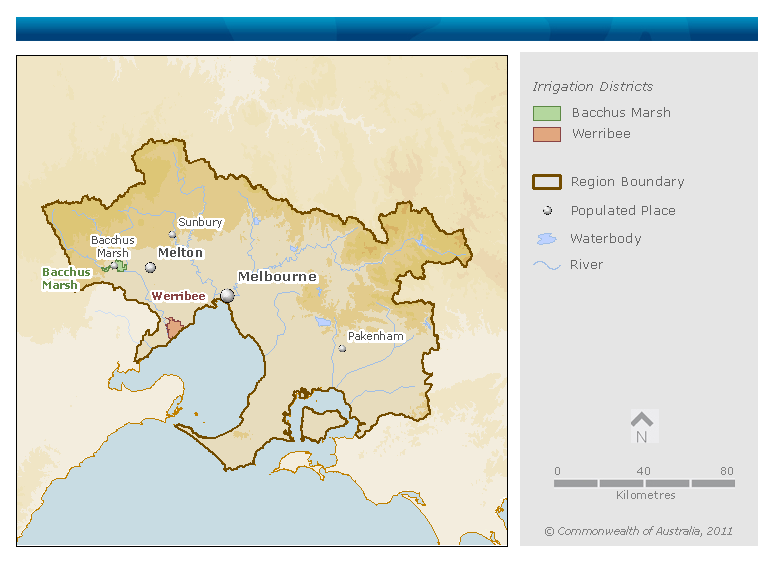Image resolution: width=758 pixels, height=570 pixels.
Task: Click the Region Boundary legend box
Action: click(x=547, y=182)
